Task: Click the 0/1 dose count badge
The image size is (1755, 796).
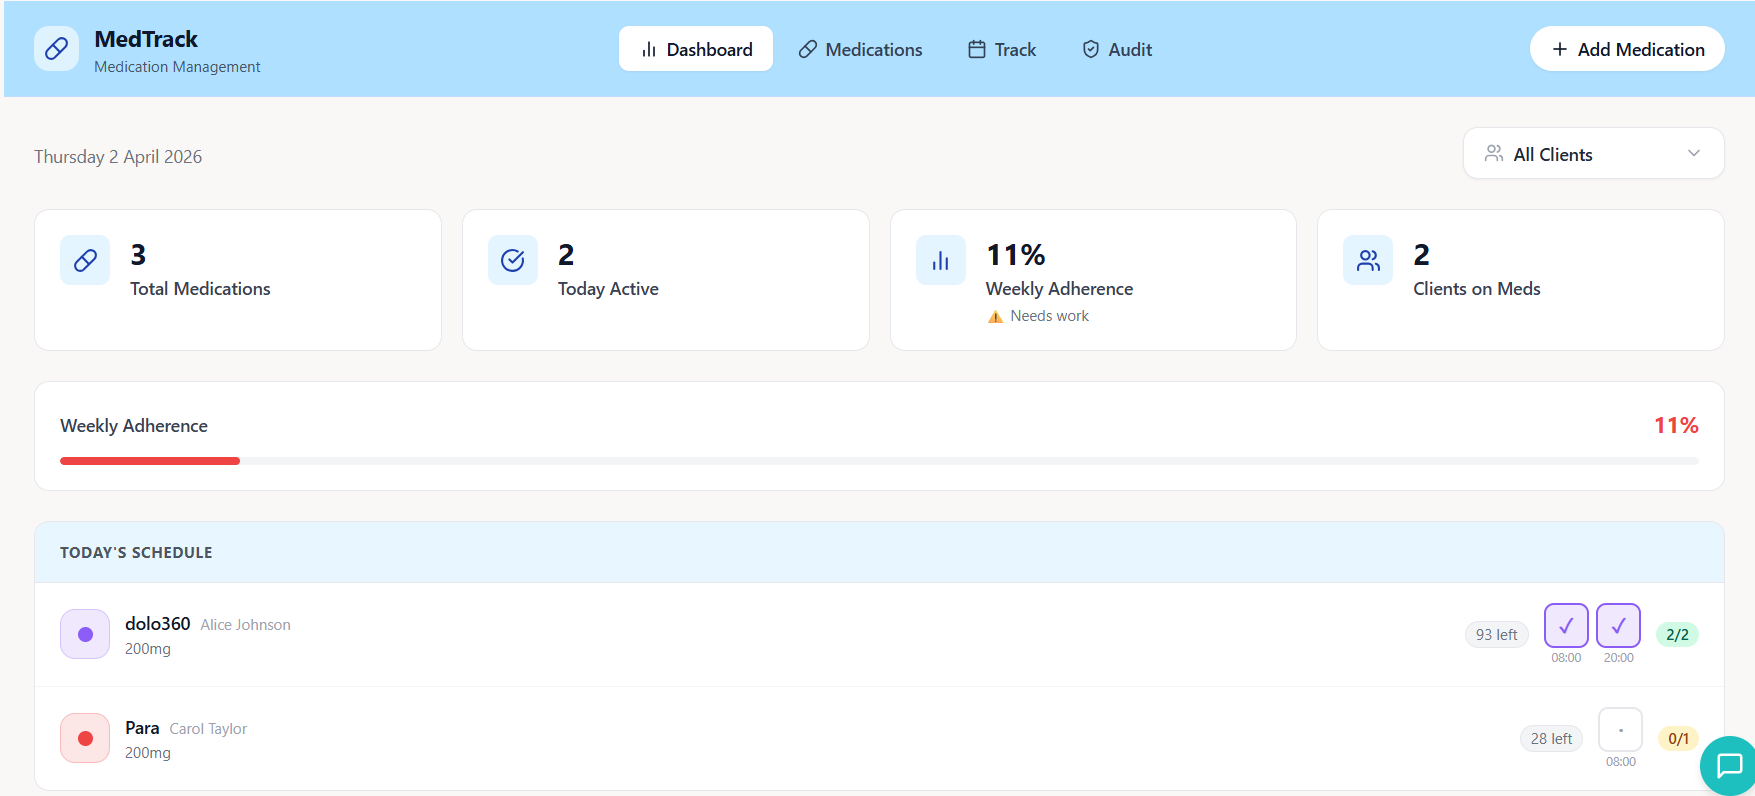Action: (1678, 738)
